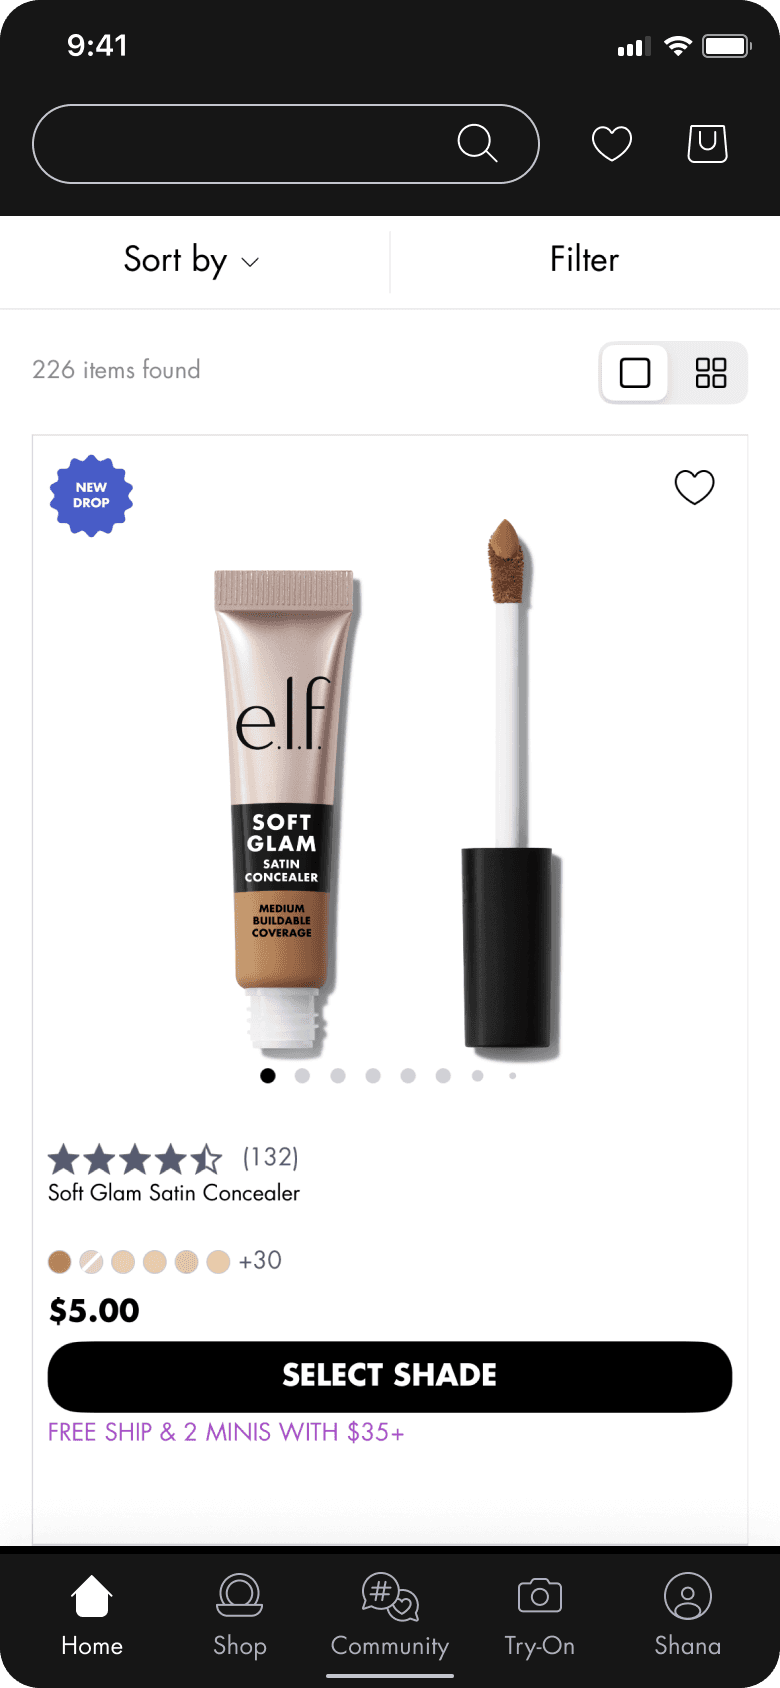Viewport: 780px width, 1688px height.
Task: Pick the first brown shade swatch
Action: (60, 1261)
